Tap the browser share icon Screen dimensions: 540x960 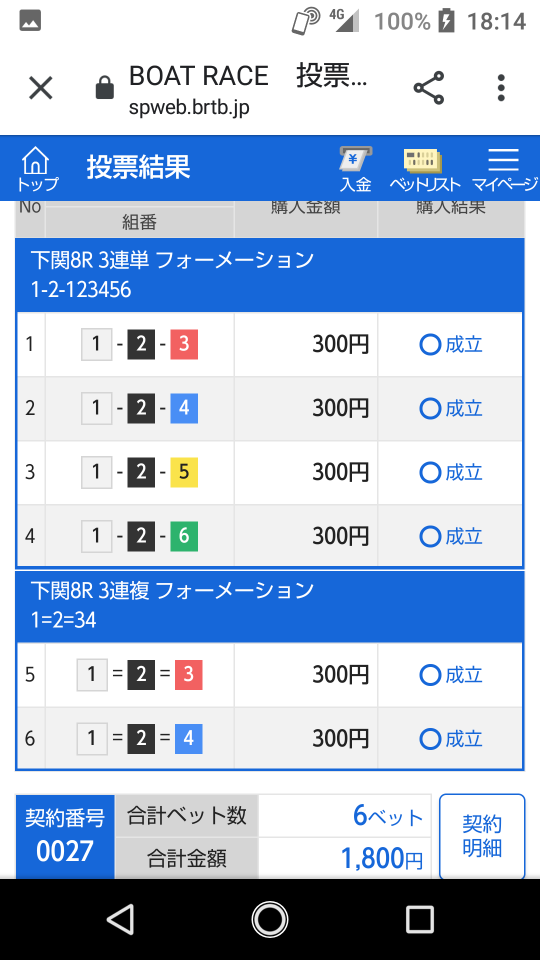(x=429, y=88)
